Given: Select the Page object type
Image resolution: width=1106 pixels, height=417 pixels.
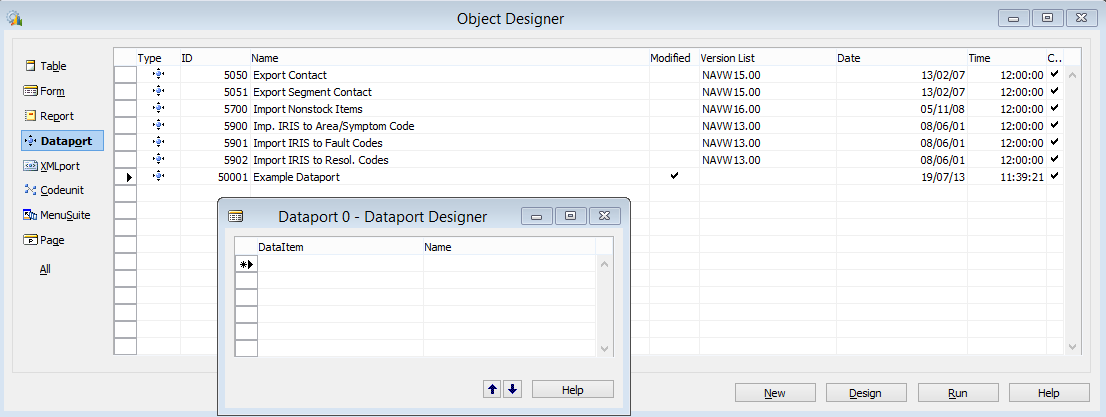Looking at the screenshot, I should [44, 240].
